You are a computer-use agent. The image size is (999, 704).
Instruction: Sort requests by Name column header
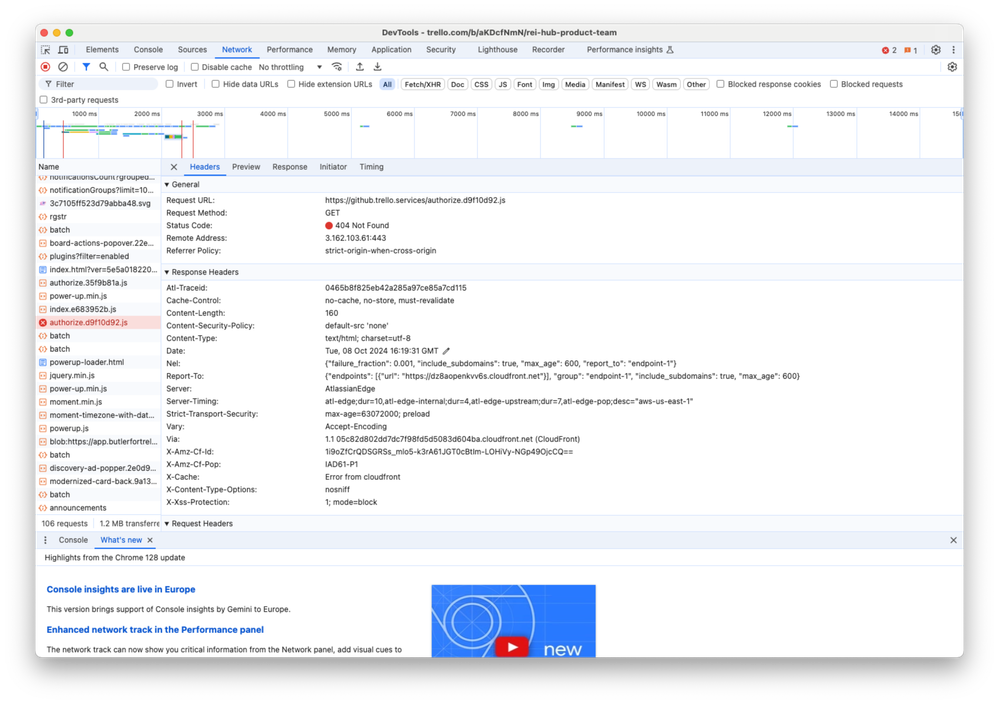click(98, 167)
